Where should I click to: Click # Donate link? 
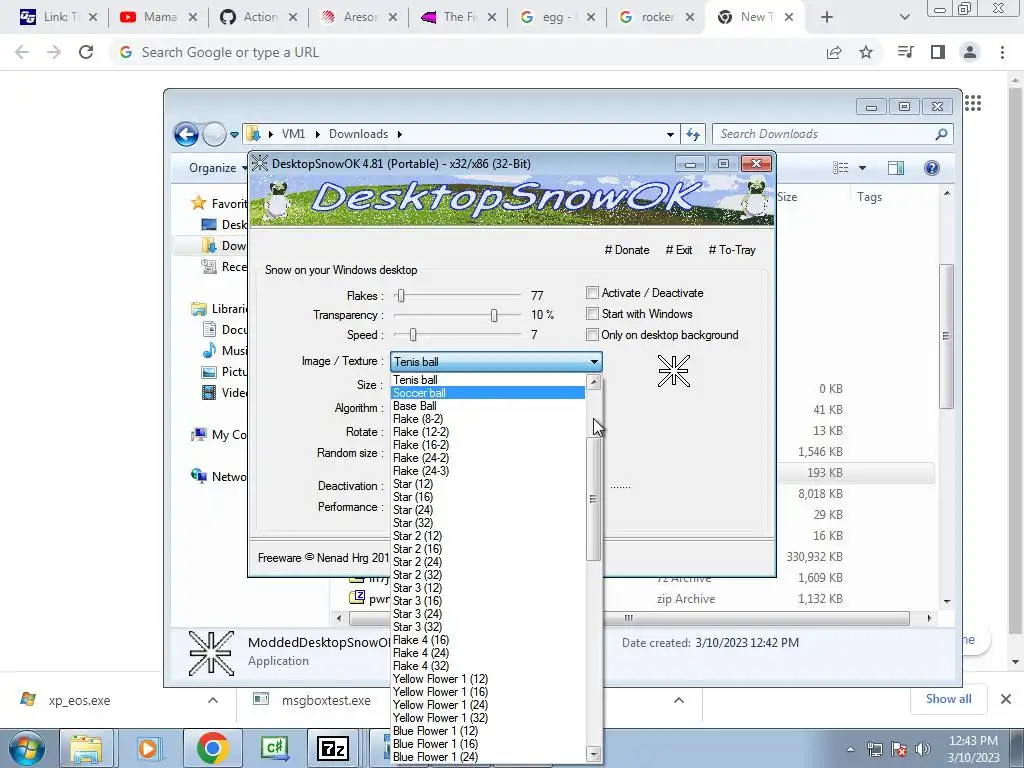click(x=627, y=249)
